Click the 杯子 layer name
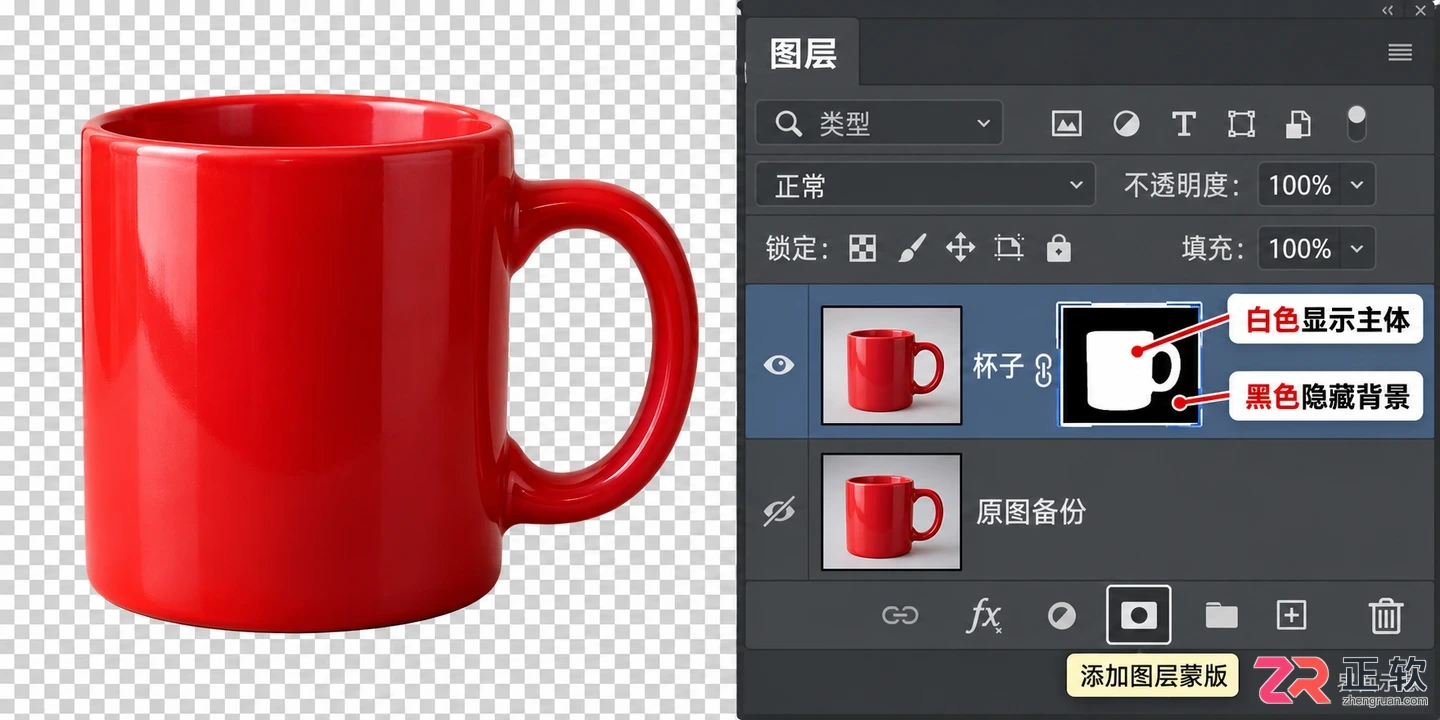Screen dimensions: 1440x720 (x=998, y=366)
